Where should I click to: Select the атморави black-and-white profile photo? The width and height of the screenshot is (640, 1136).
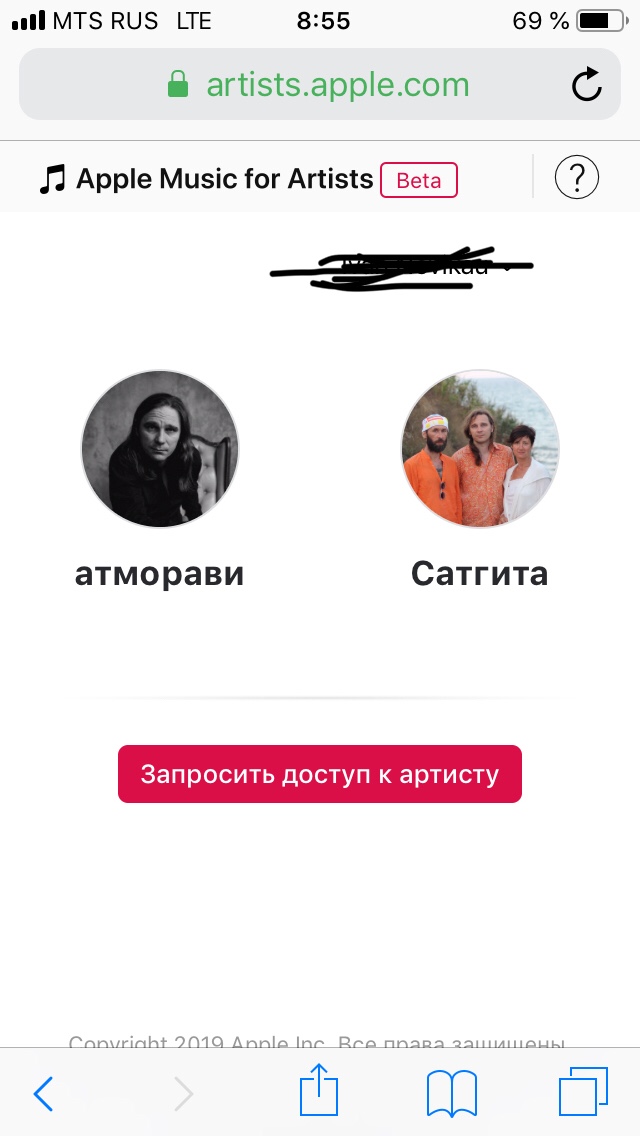159,449
